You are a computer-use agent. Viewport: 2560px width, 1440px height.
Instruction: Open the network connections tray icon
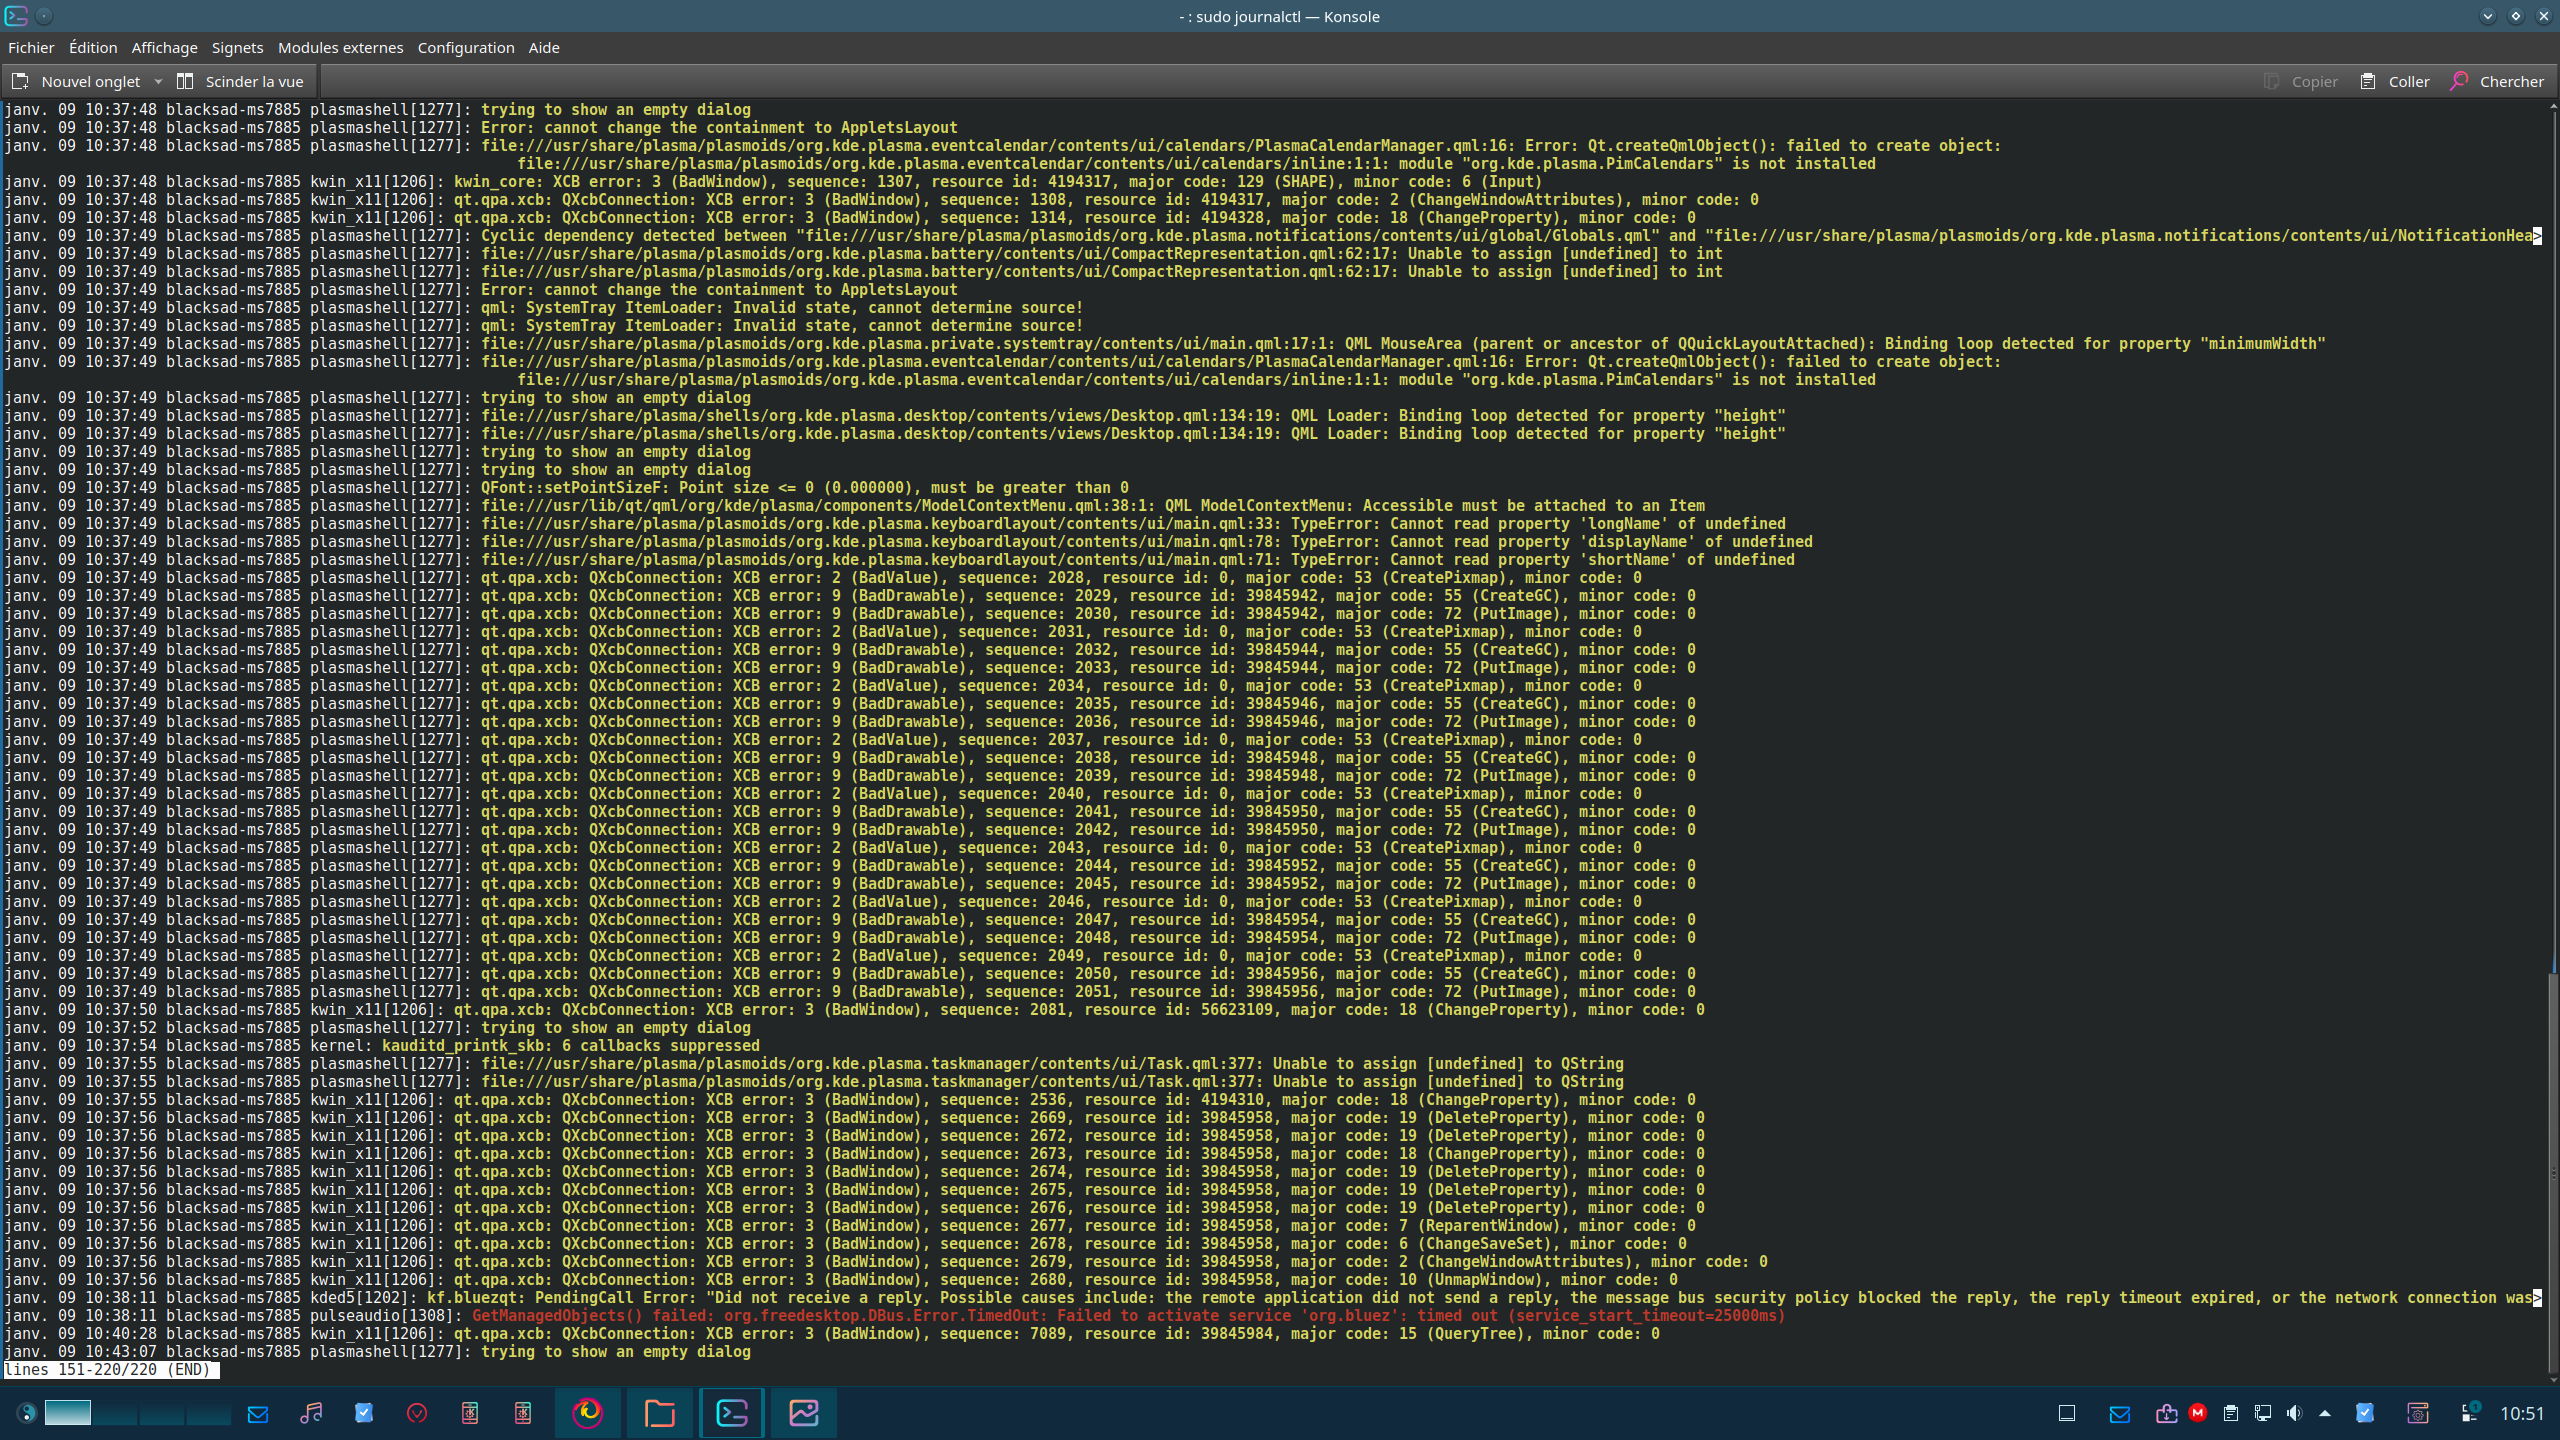click(2262, 1413)
